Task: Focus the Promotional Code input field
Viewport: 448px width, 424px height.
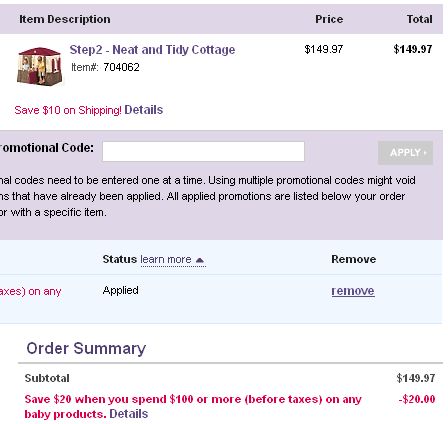Action: click(203, 152)
